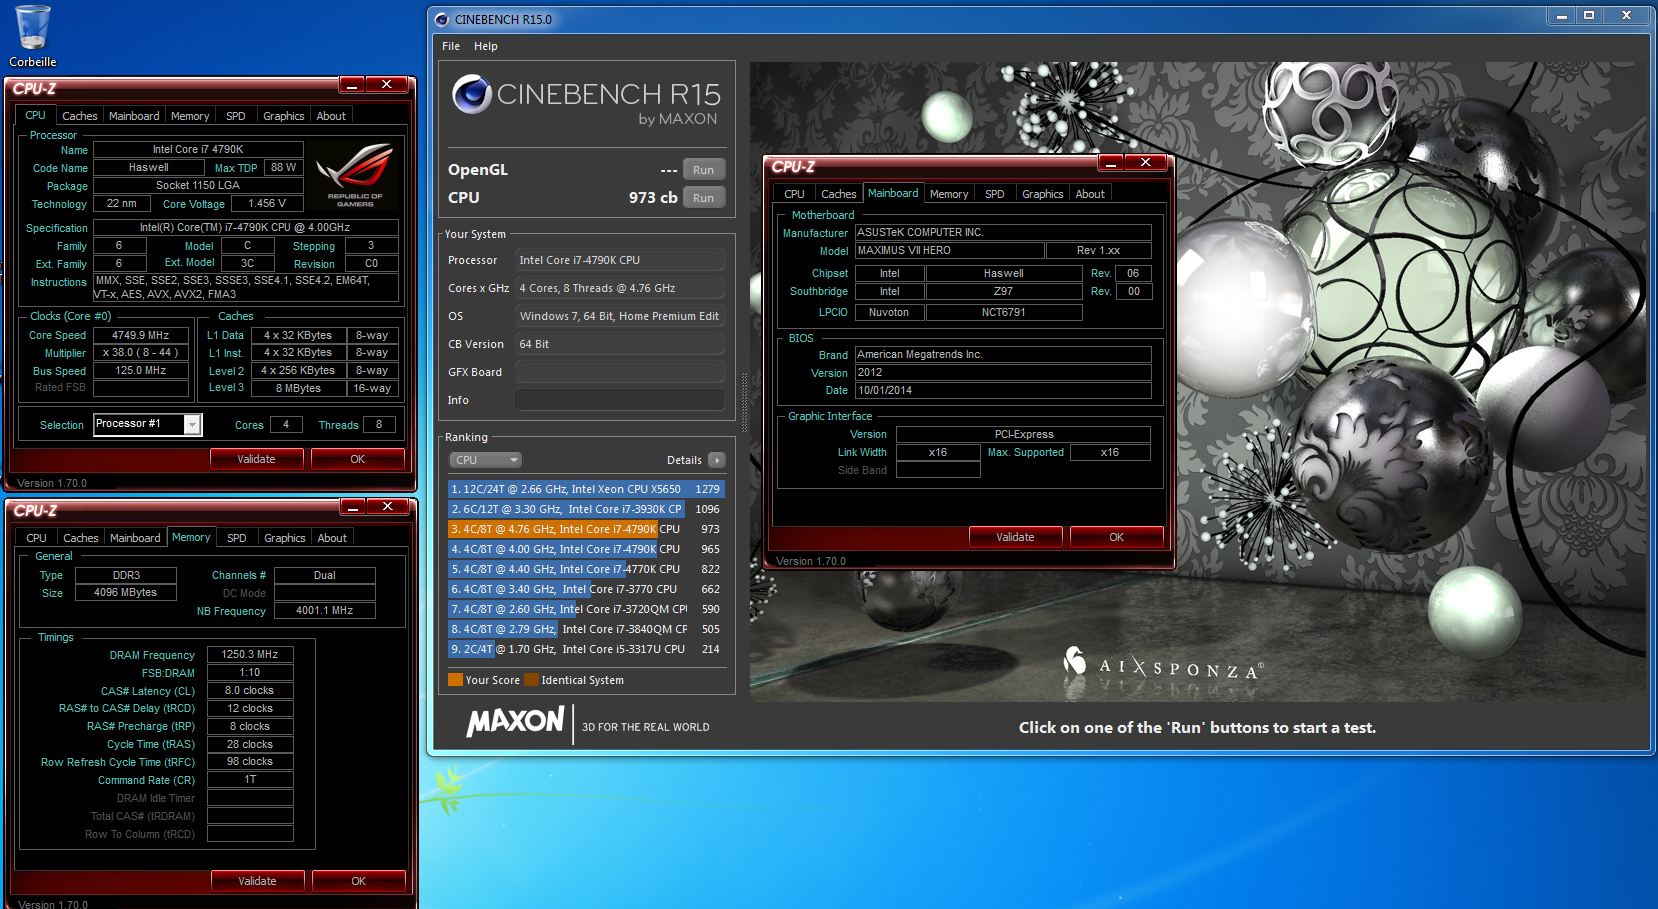Click the AIXSPONZA logo in render view
This screenshot has height=909, width=1658.
point(1163,664)
